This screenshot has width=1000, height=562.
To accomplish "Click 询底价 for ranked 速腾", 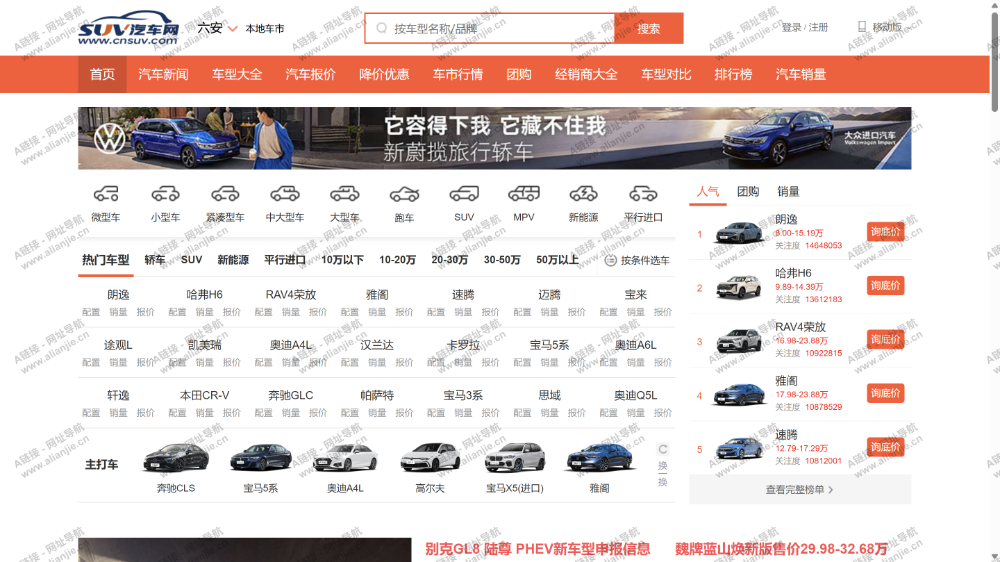I will click(x=885, y=447).
